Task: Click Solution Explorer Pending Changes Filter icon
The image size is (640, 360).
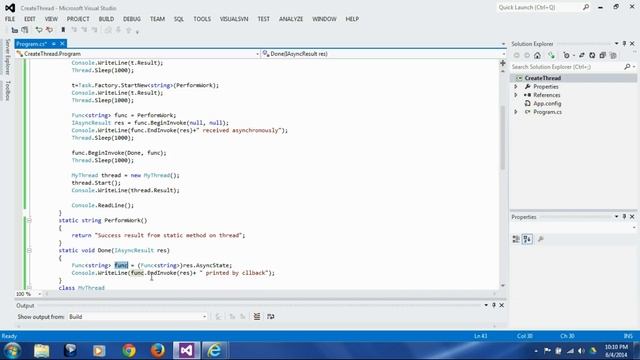Action: point(567,56)
